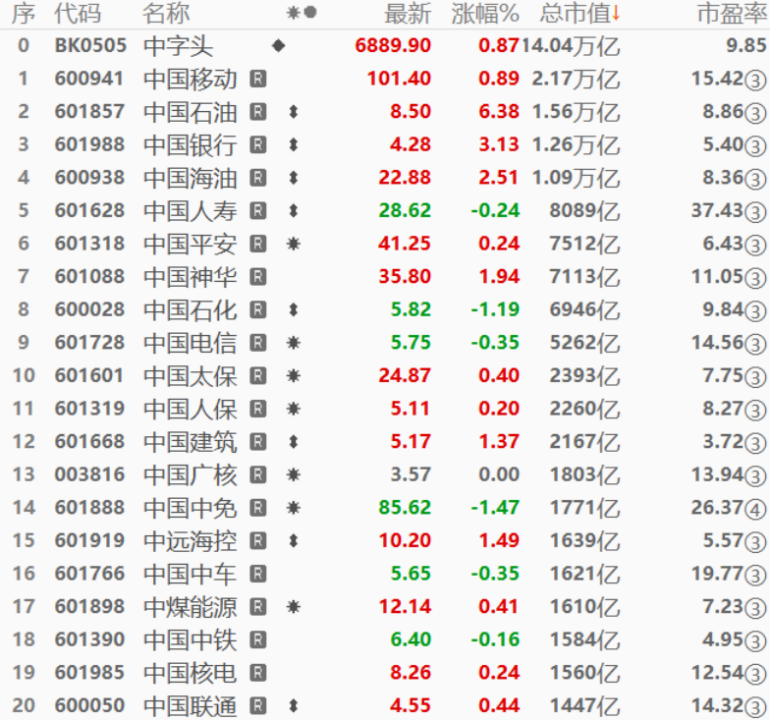Click the star marker in 中煤能源 row
The height and width of the screenshot is (720, 770).
(293, 607)
